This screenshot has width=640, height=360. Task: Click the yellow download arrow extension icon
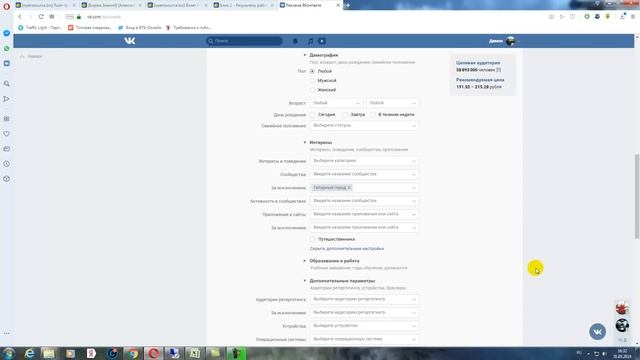[x=608, y=17]
